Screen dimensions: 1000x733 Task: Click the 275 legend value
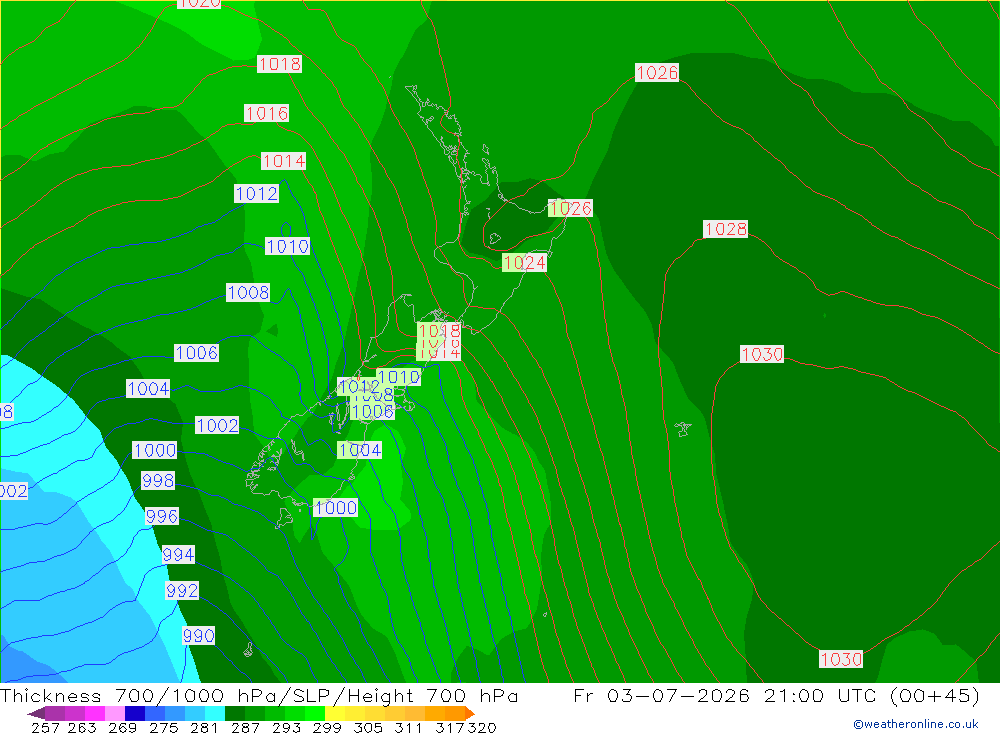pyautogui.click(x=163, y=727)
